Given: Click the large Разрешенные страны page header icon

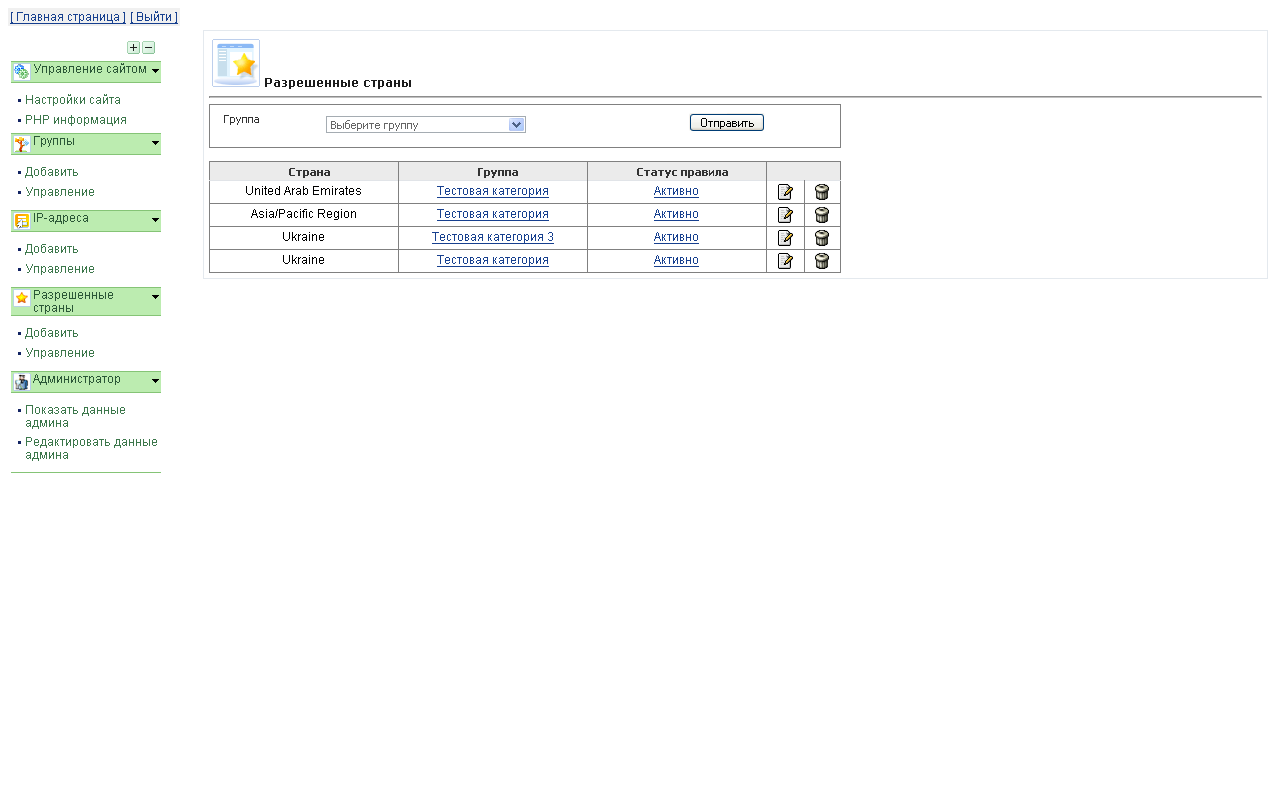Looking at the screenshot, I should pyautogui.click(x=236, y=63).
